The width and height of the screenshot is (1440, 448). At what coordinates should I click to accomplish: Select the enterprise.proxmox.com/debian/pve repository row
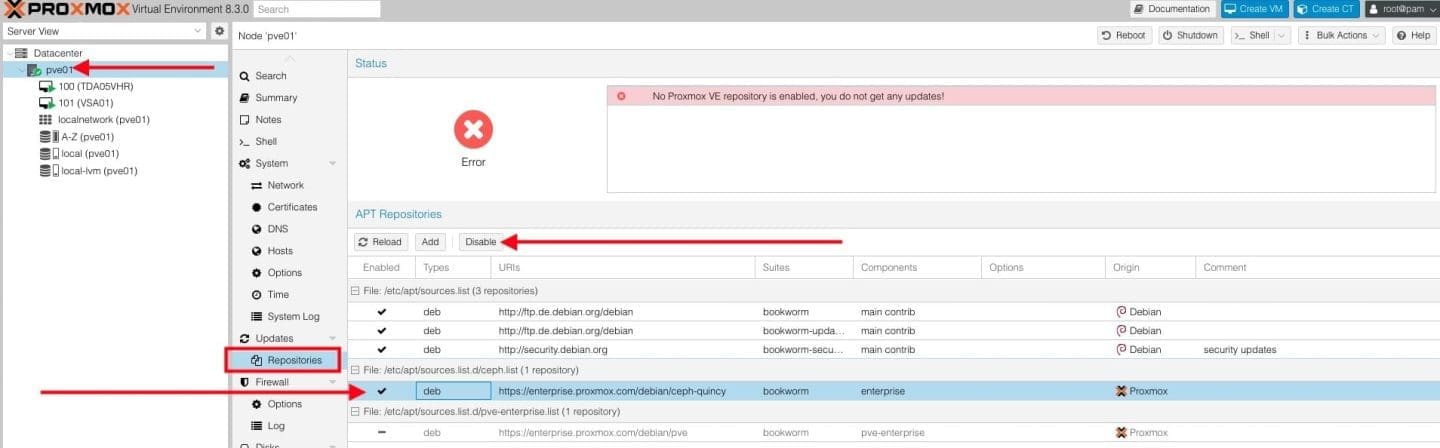tap(893, 433)
